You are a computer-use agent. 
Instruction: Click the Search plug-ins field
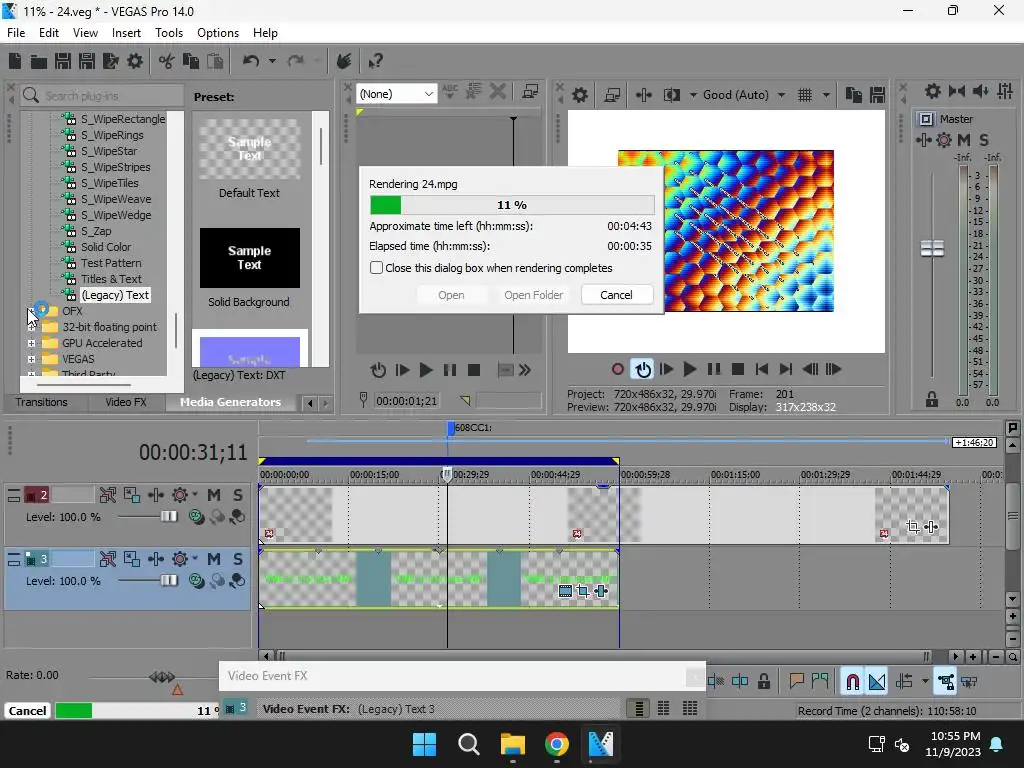click(102, 96)
